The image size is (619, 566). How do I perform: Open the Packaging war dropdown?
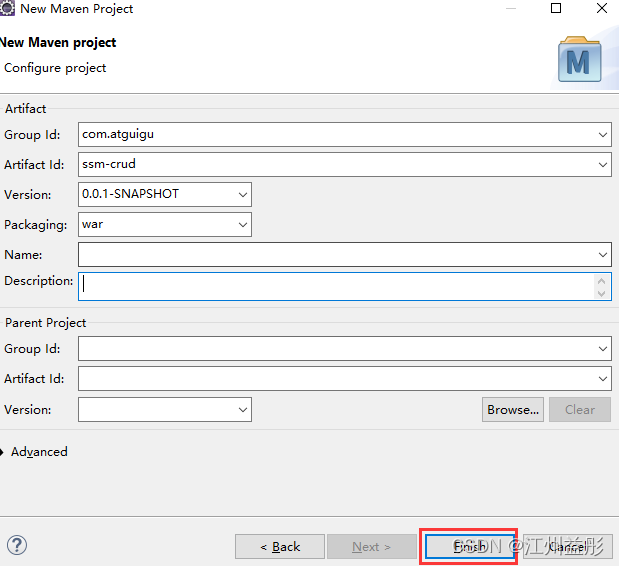[x=243, y=225]
